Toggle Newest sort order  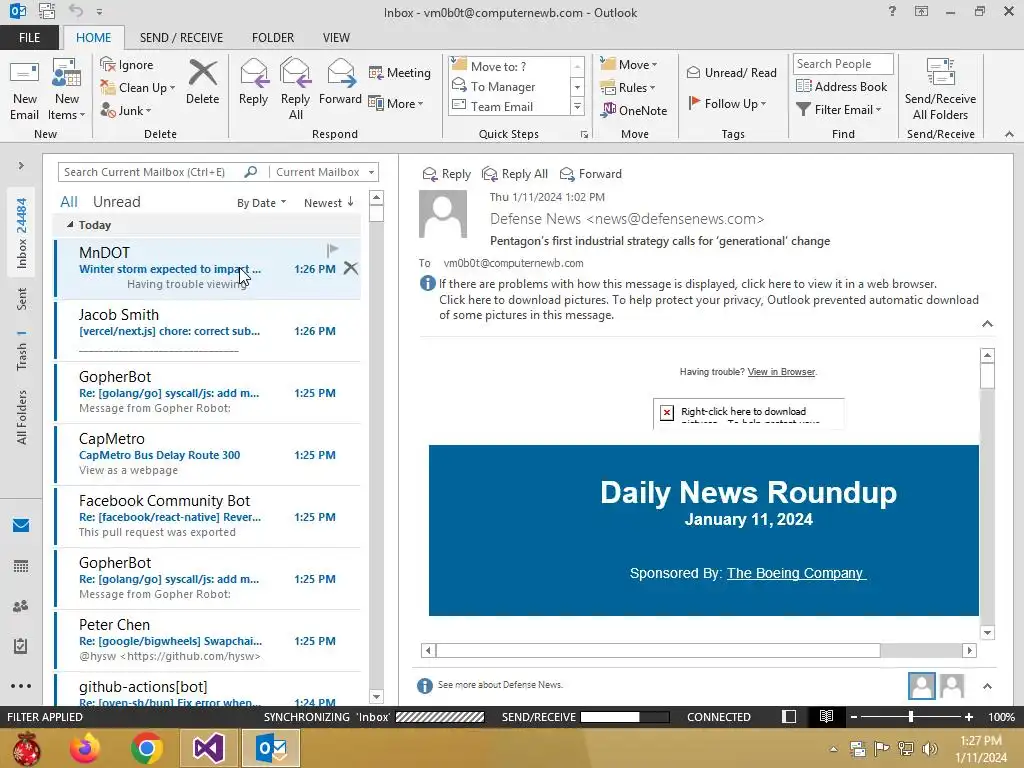coord(328,203)
